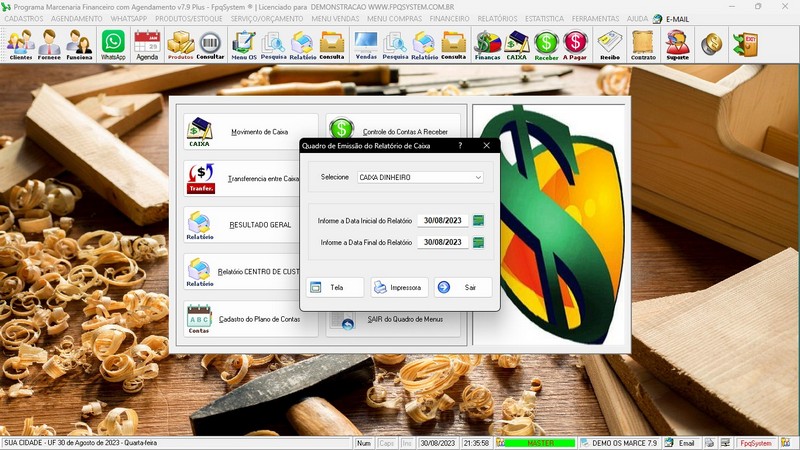Open the ESTATISTICA menu
The height and width of the screenshot is (450, 800).
(x=544, y=18)
